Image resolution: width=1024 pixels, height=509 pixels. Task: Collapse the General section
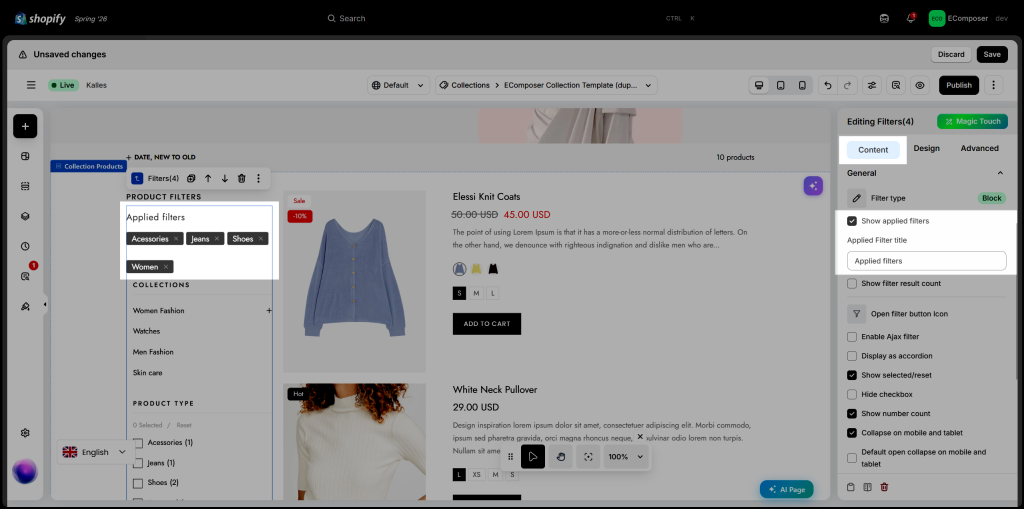tap(1000, 173)
